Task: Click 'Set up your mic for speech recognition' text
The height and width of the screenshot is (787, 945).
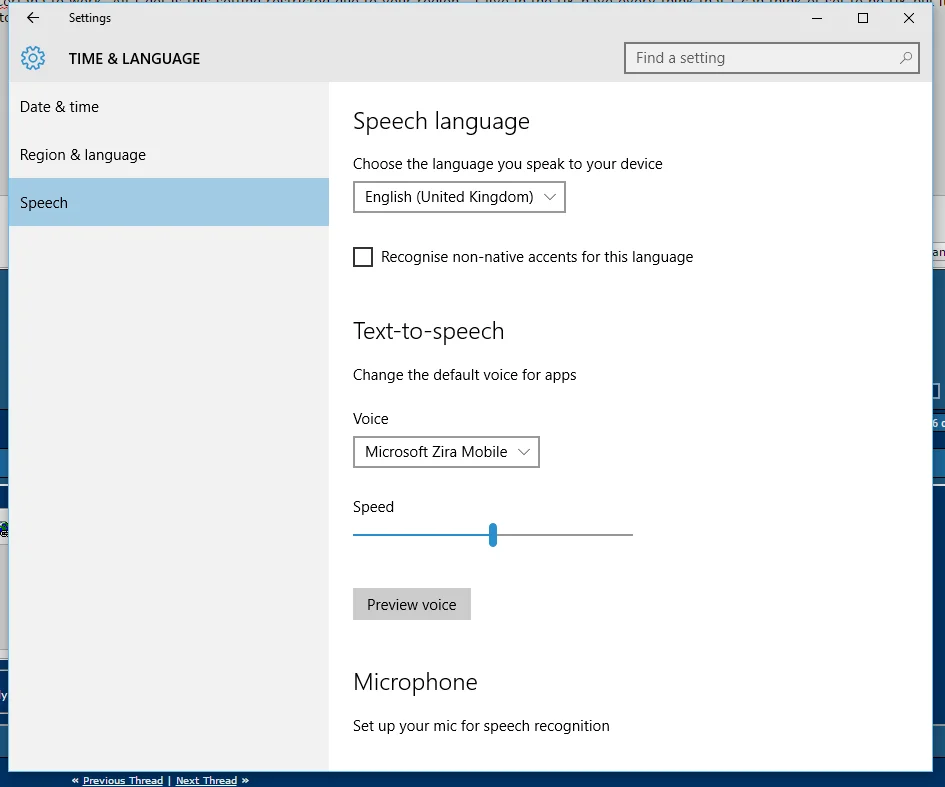Action: [481, 726]
